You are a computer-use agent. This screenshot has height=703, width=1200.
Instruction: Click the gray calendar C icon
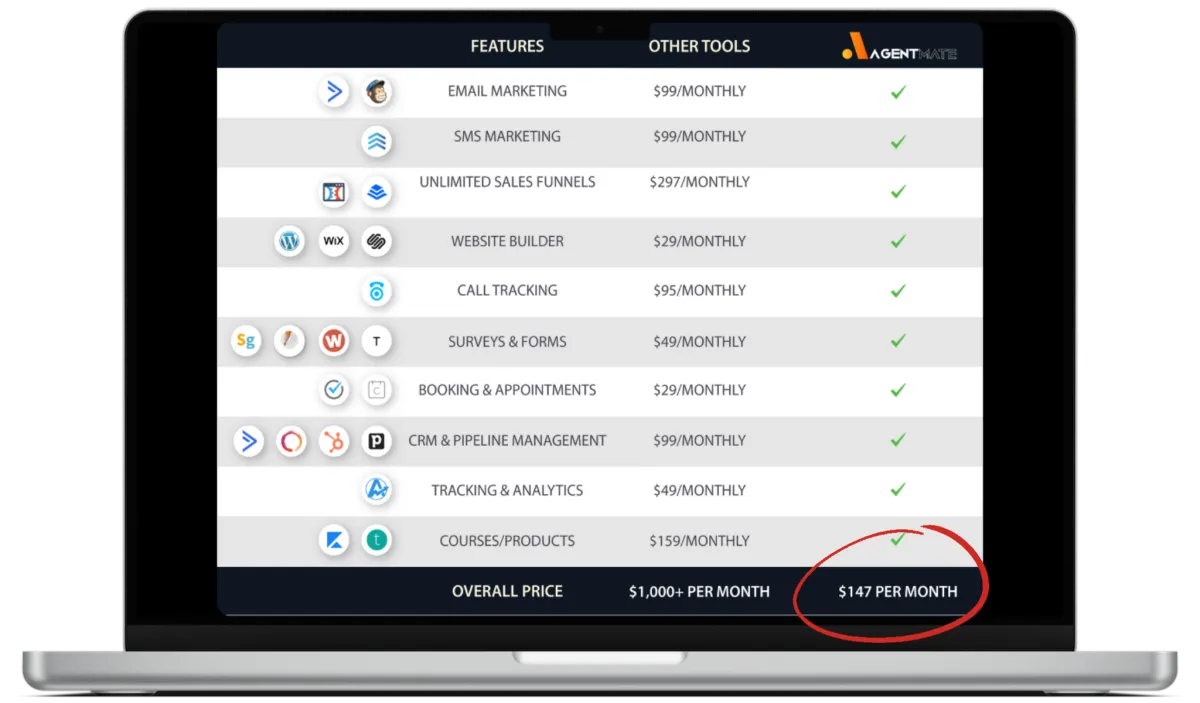point(377,390)
